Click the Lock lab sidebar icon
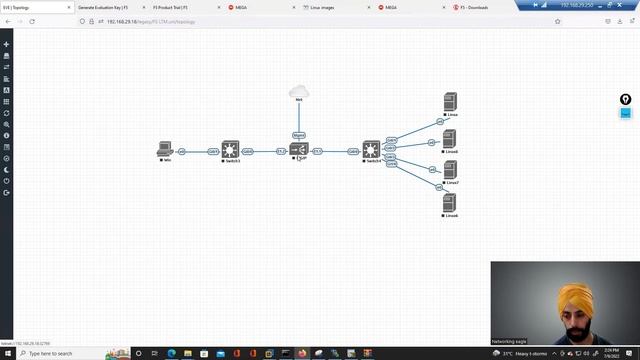The height and width of the screenshot is (360, 640). (x=6, y=158)
